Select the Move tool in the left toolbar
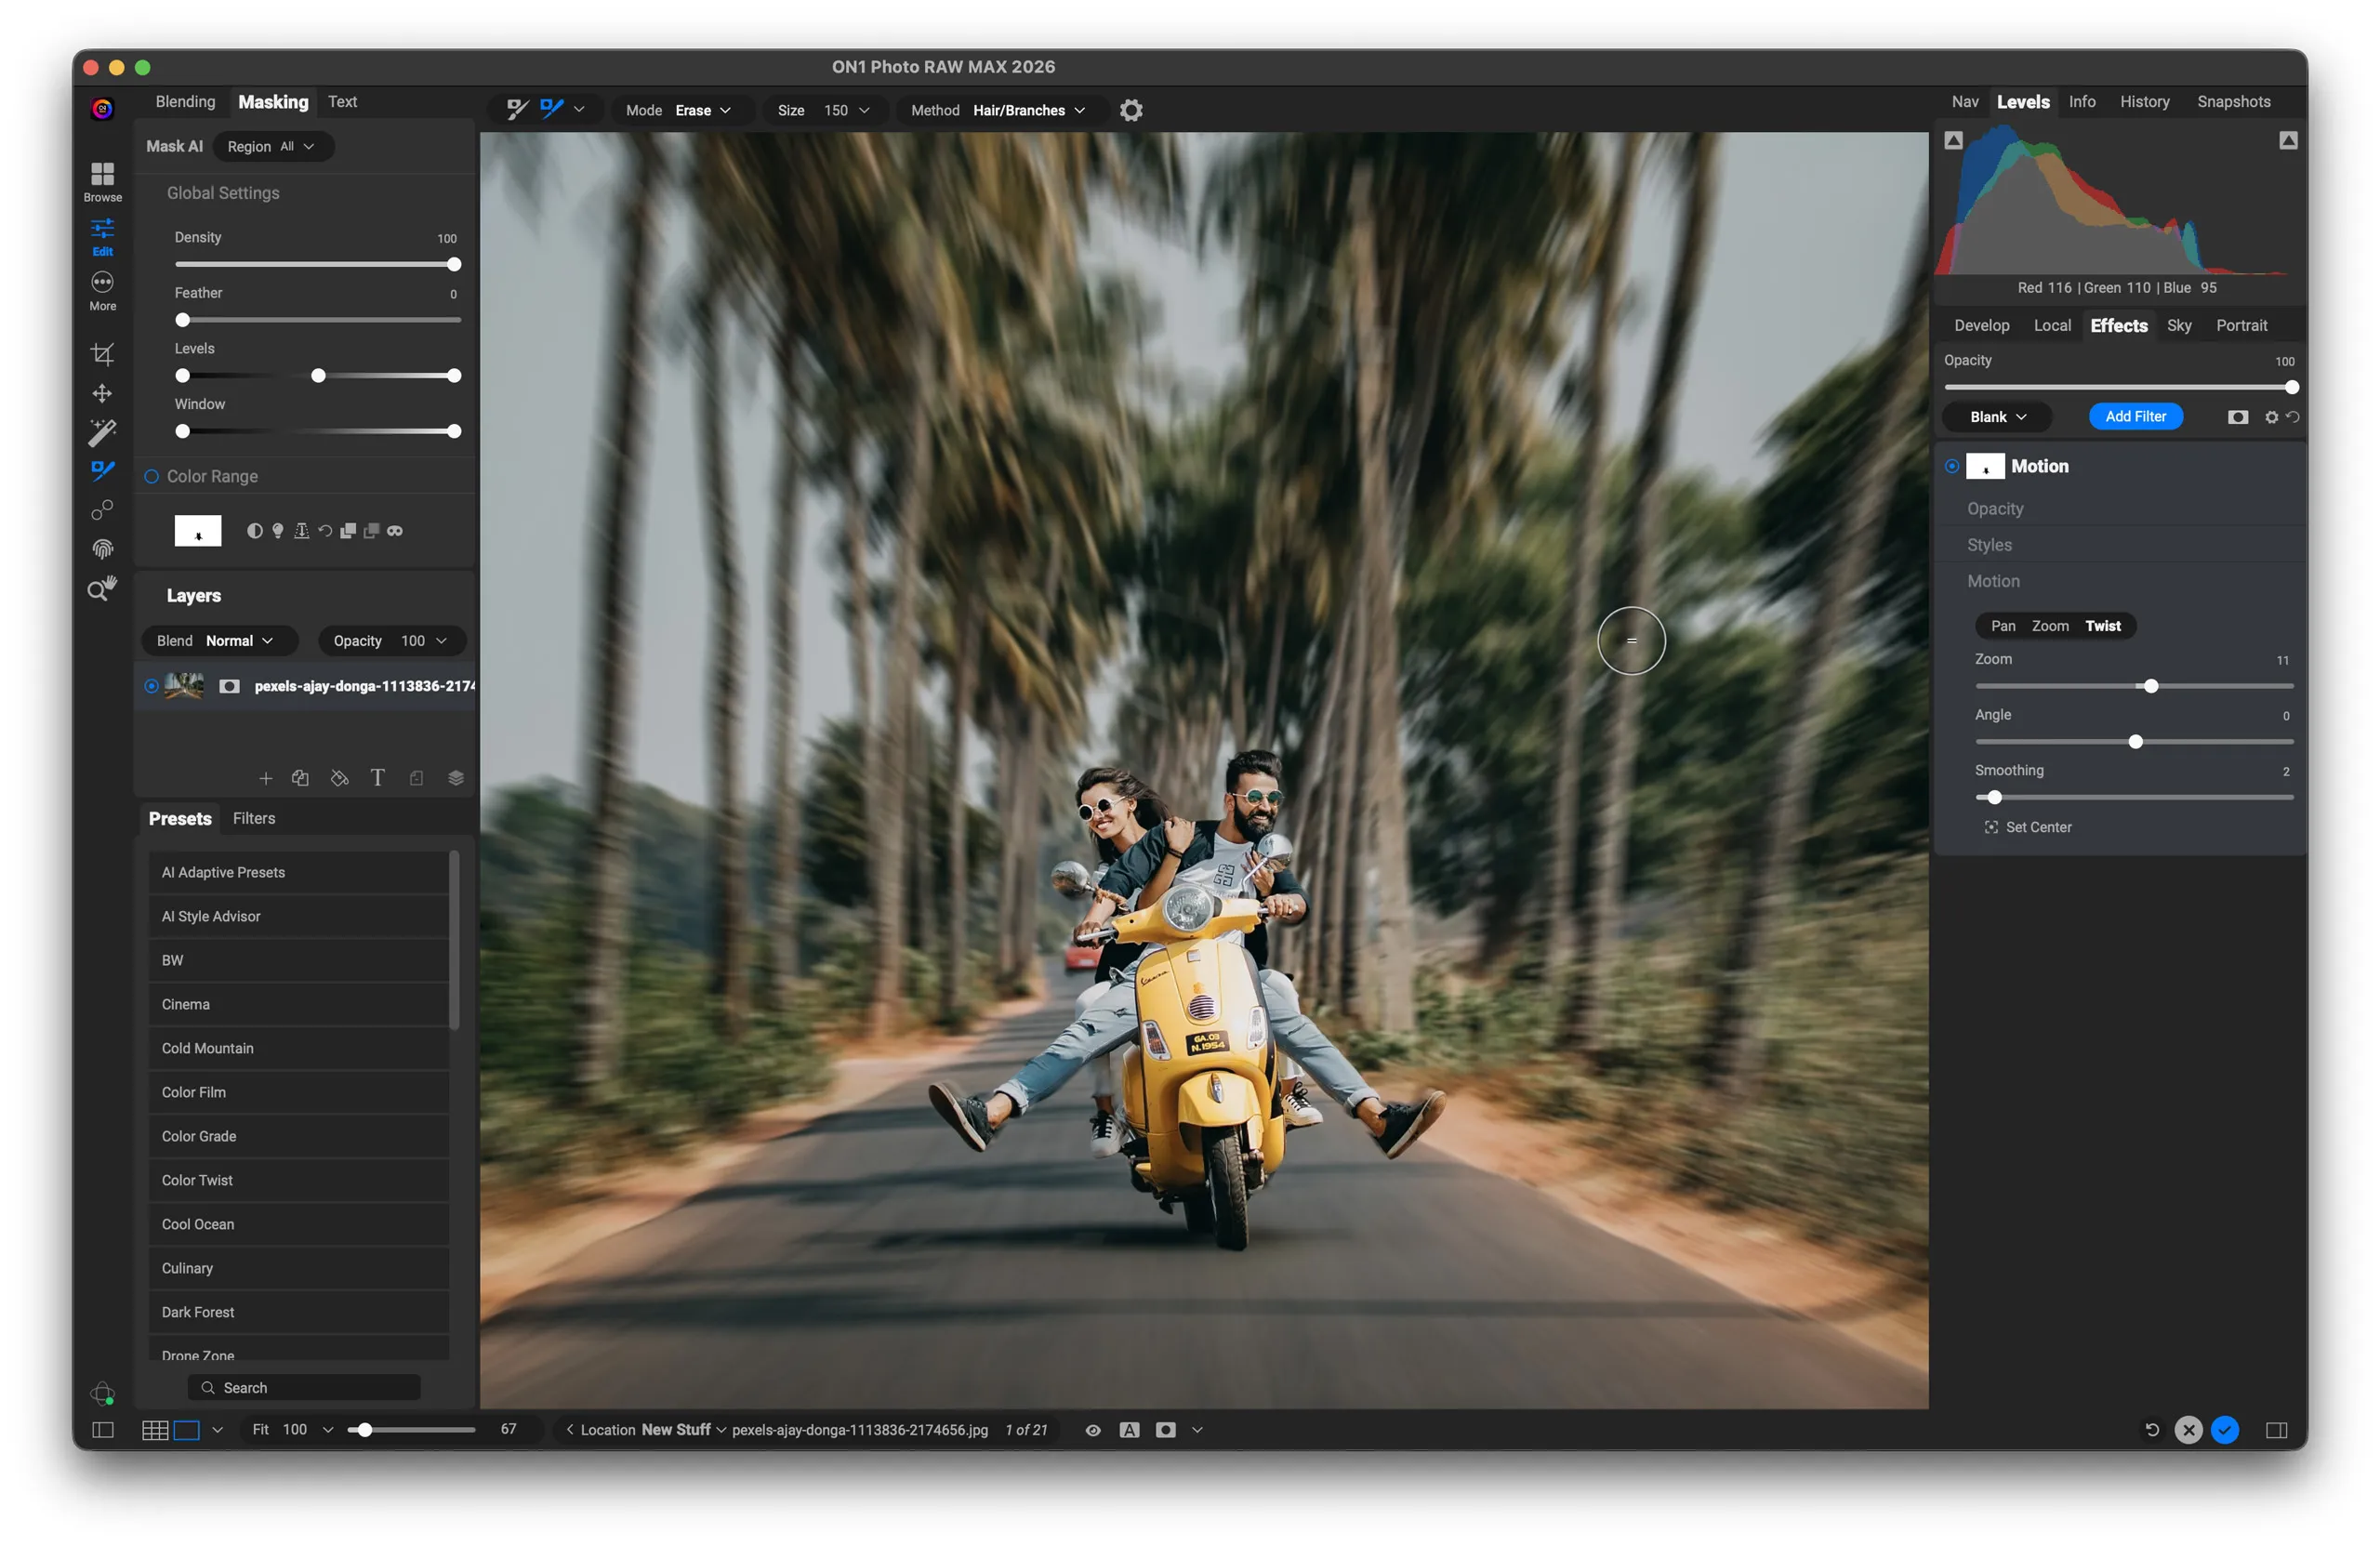This screenshot has height=1546, width=2380. 101,393
